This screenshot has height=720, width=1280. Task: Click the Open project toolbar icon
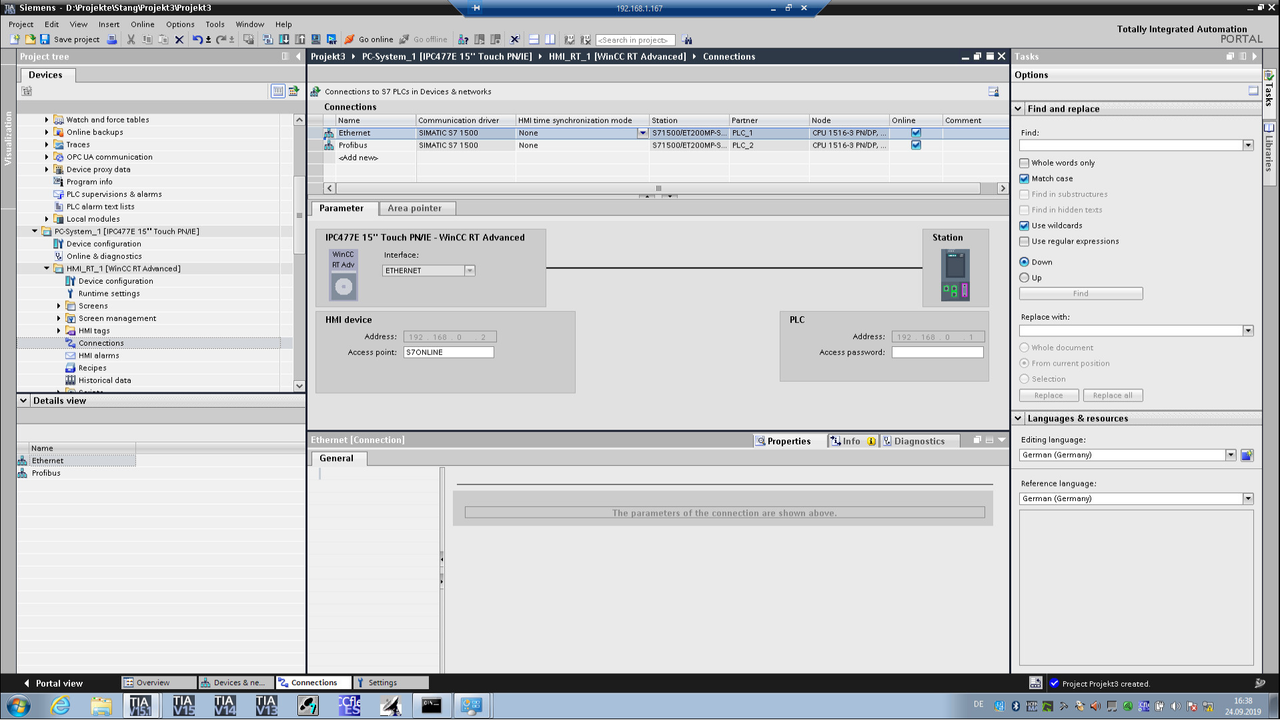30,39
